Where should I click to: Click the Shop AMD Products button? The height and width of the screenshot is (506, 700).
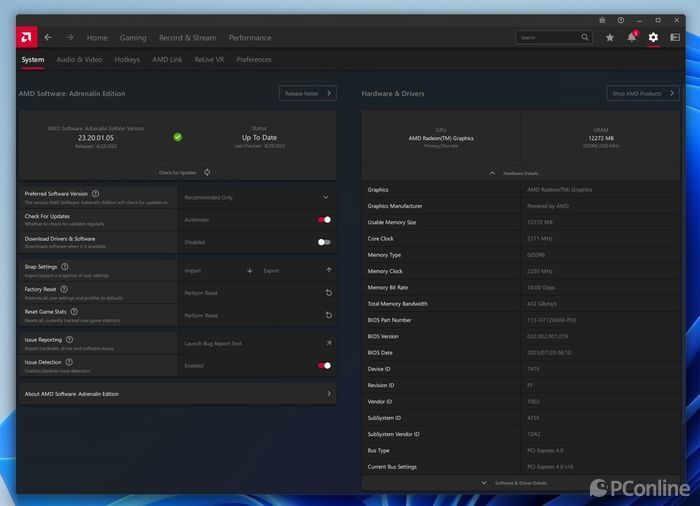click(643, 93)
